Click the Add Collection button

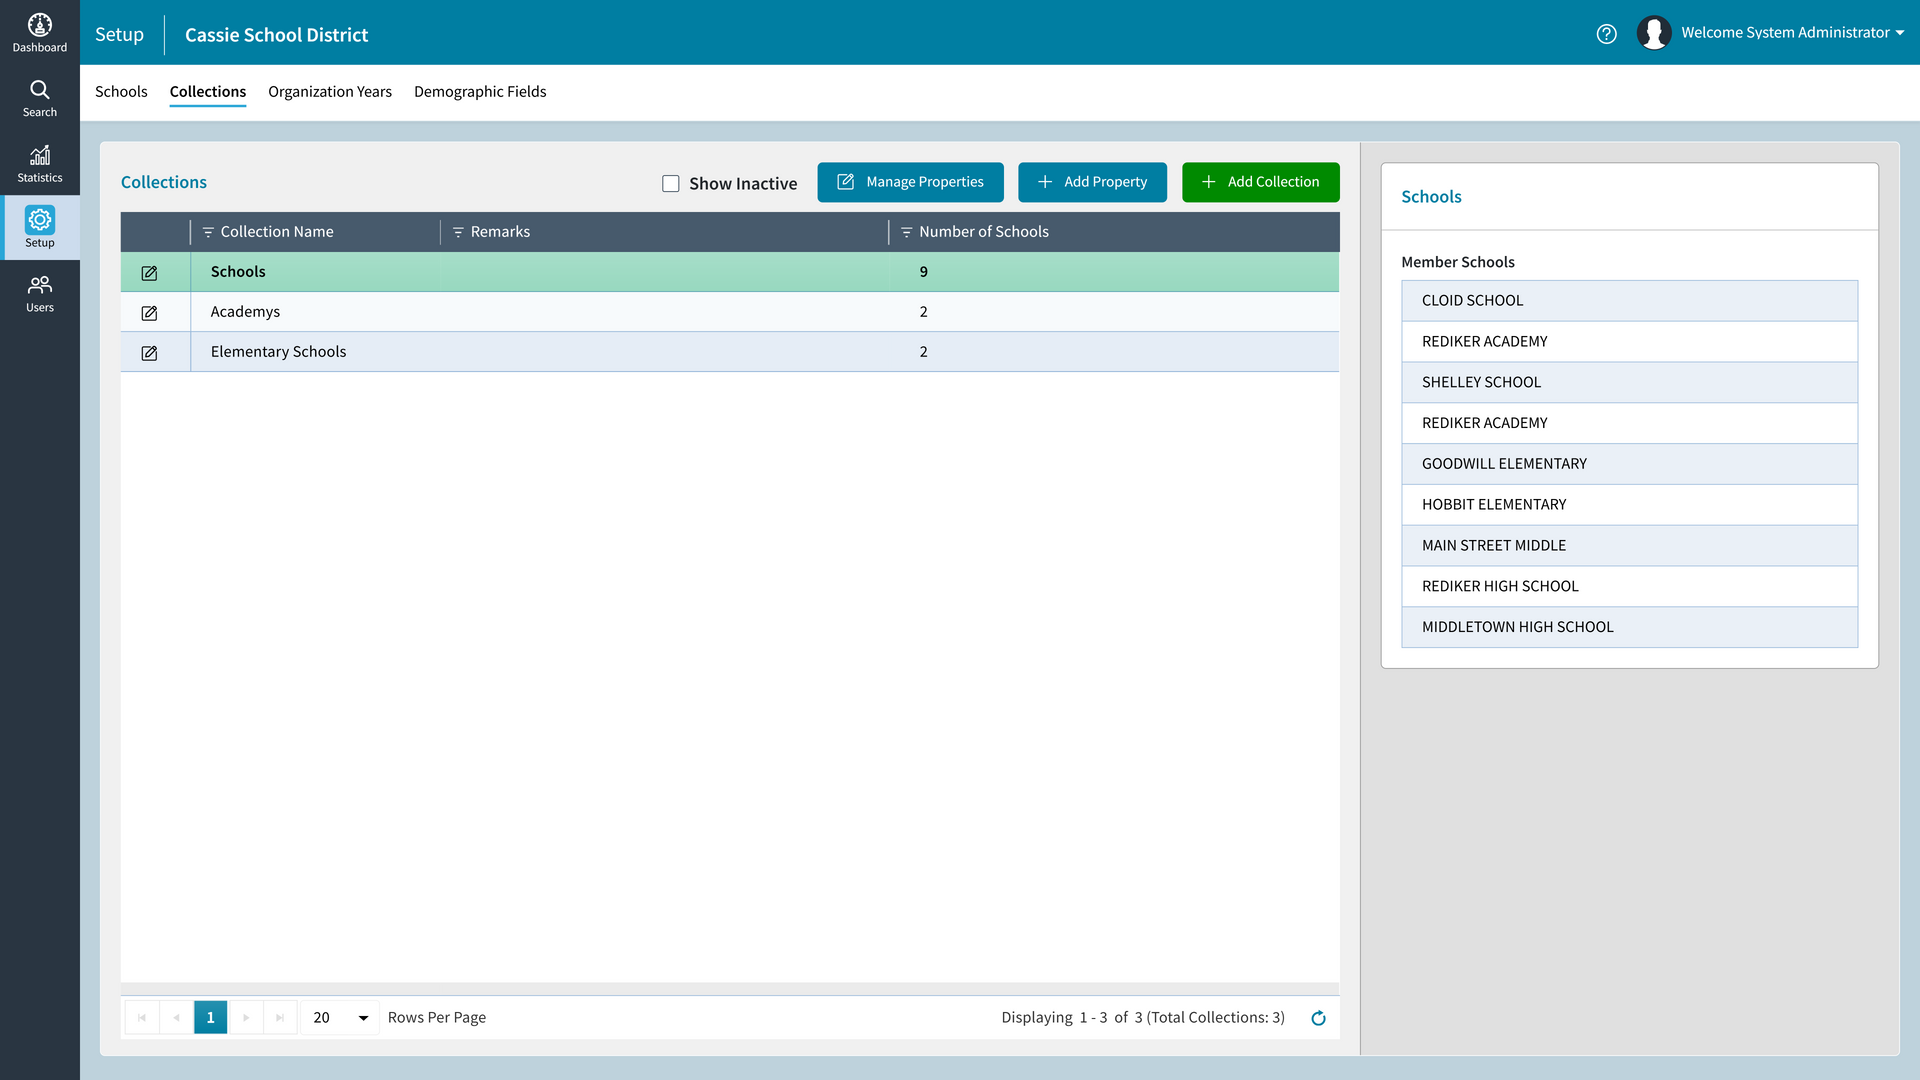(x=1260, y=182)
